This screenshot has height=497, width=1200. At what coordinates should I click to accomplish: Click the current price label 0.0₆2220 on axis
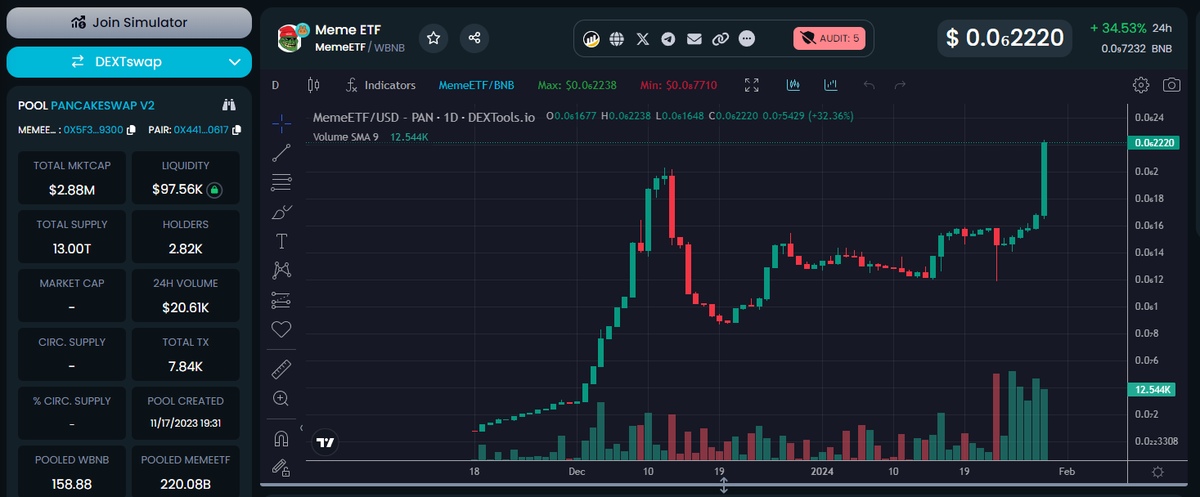click(x=1154, y=143)
